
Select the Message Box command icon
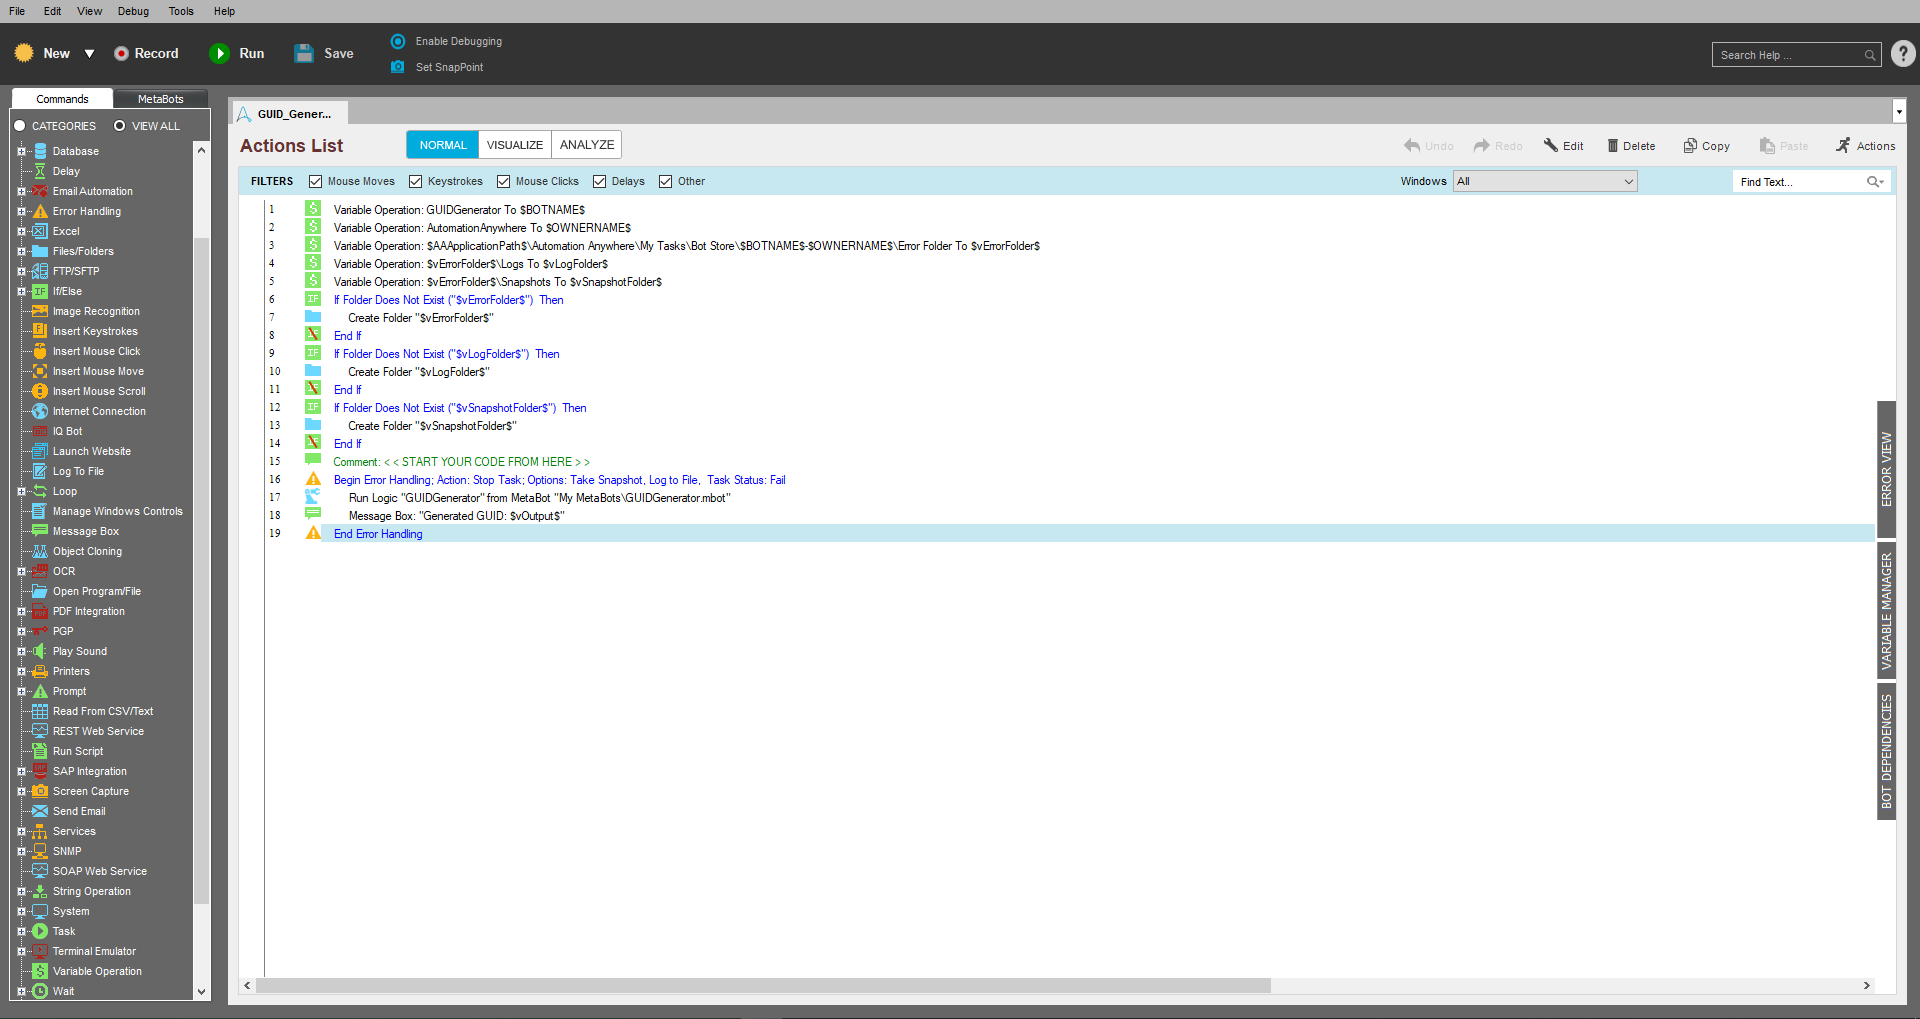pos(40,531)
